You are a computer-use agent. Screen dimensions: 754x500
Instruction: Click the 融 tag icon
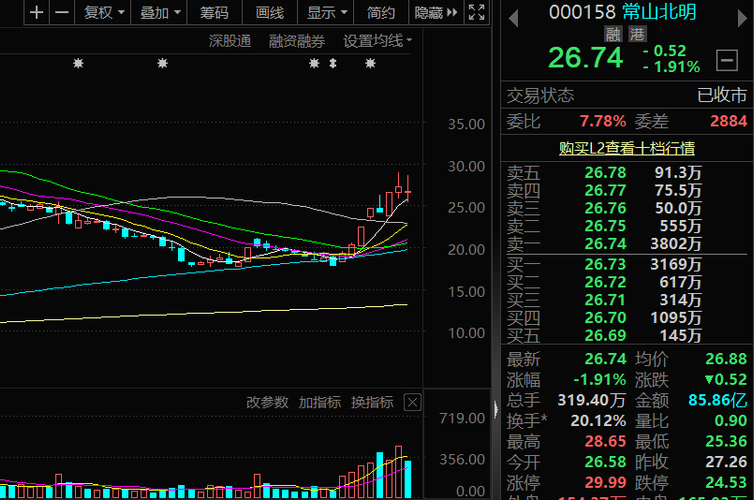pos(613,34)
